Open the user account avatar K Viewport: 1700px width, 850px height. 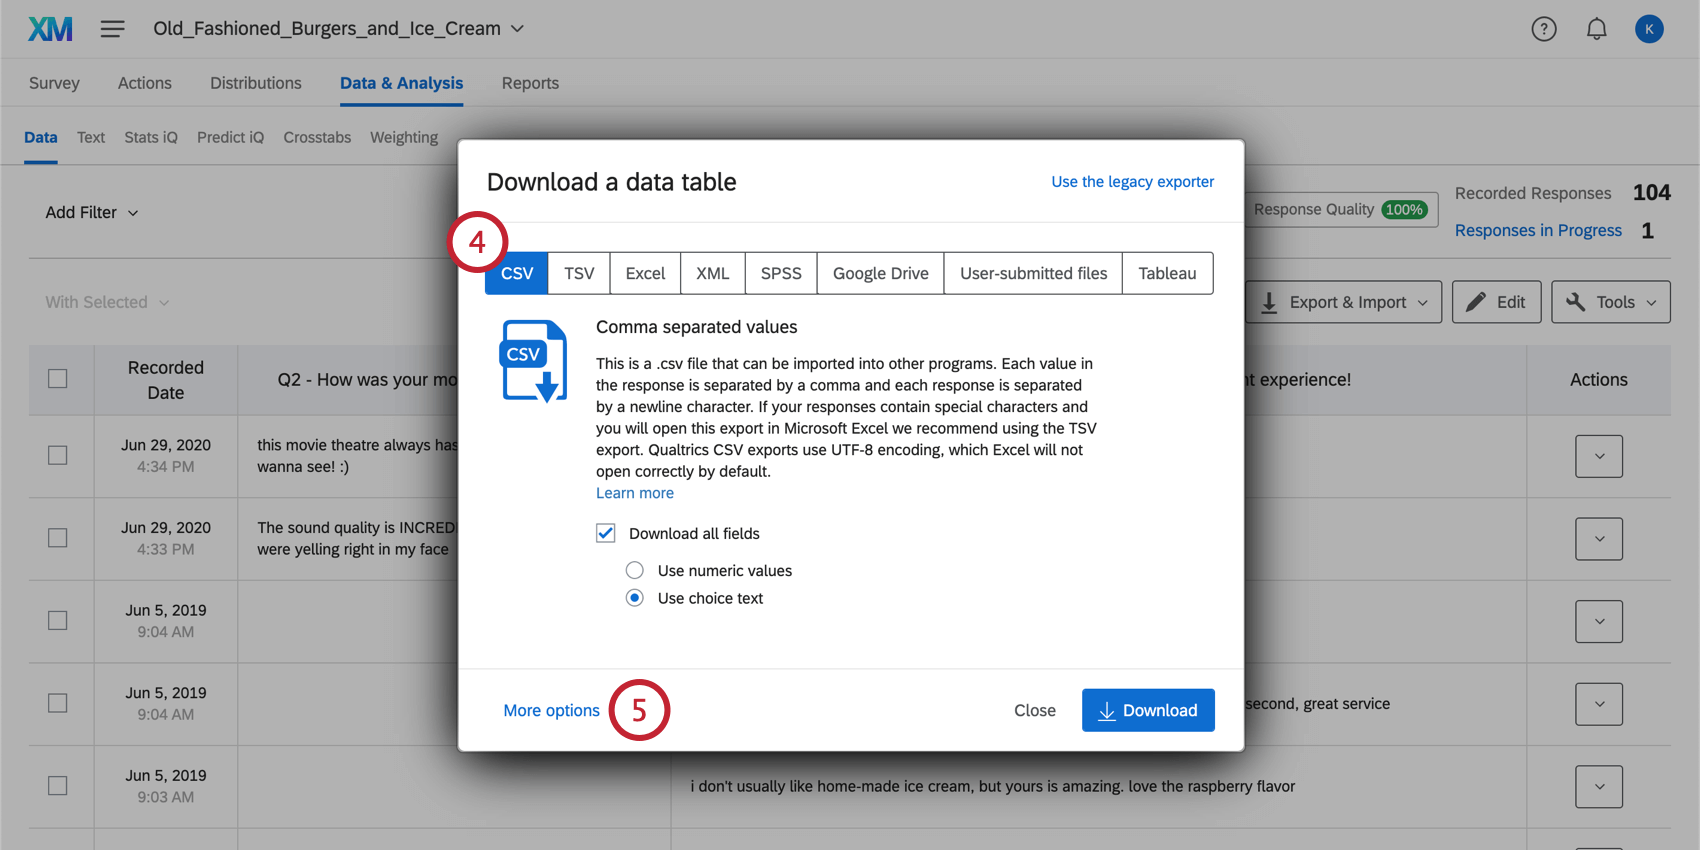[x=1649, y=29]
